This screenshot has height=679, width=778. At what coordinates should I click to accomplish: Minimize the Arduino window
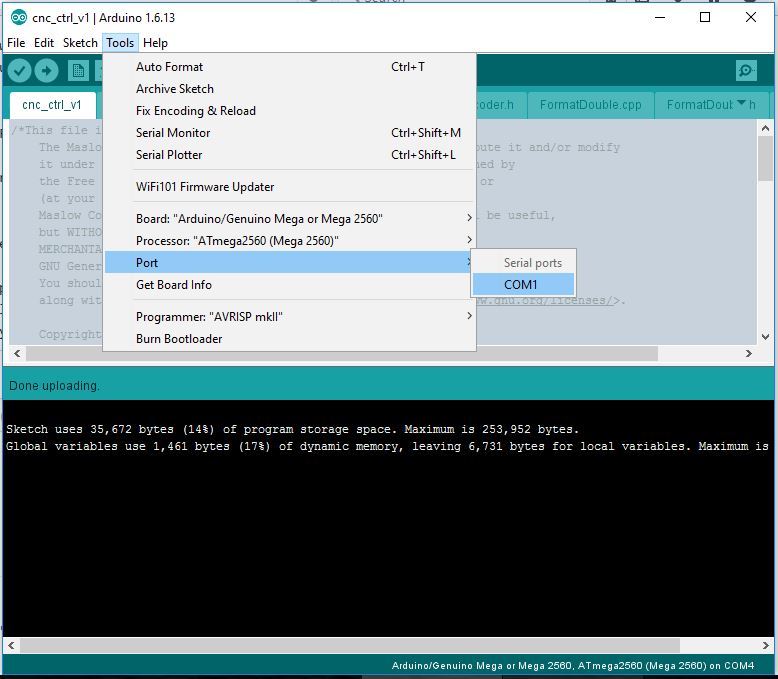tap(659, 17)
